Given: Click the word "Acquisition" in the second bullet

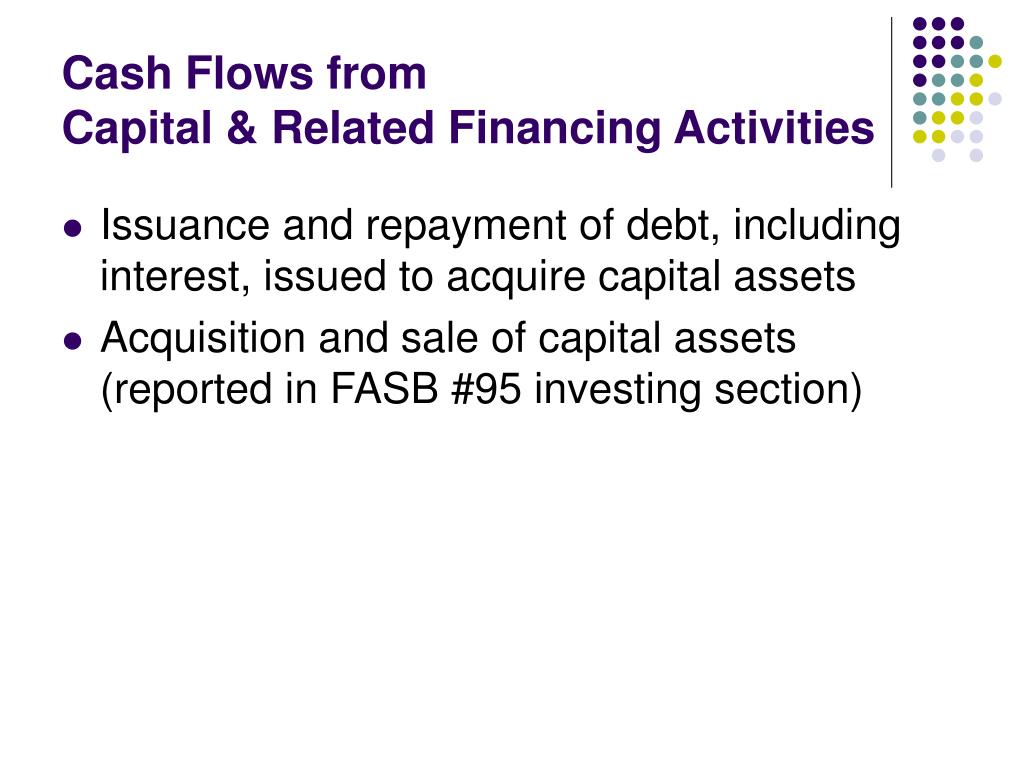Looking at the screenshot, I should tap(203, 338).
